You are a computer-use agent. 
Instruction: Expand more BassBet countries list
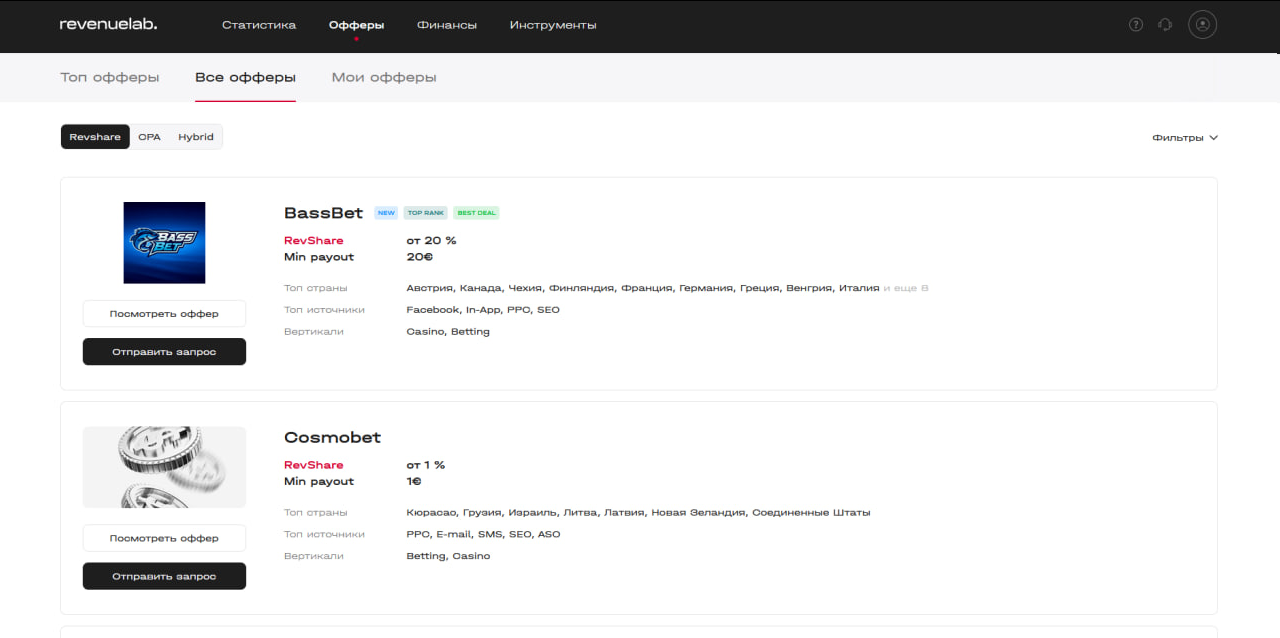[906, 288]
